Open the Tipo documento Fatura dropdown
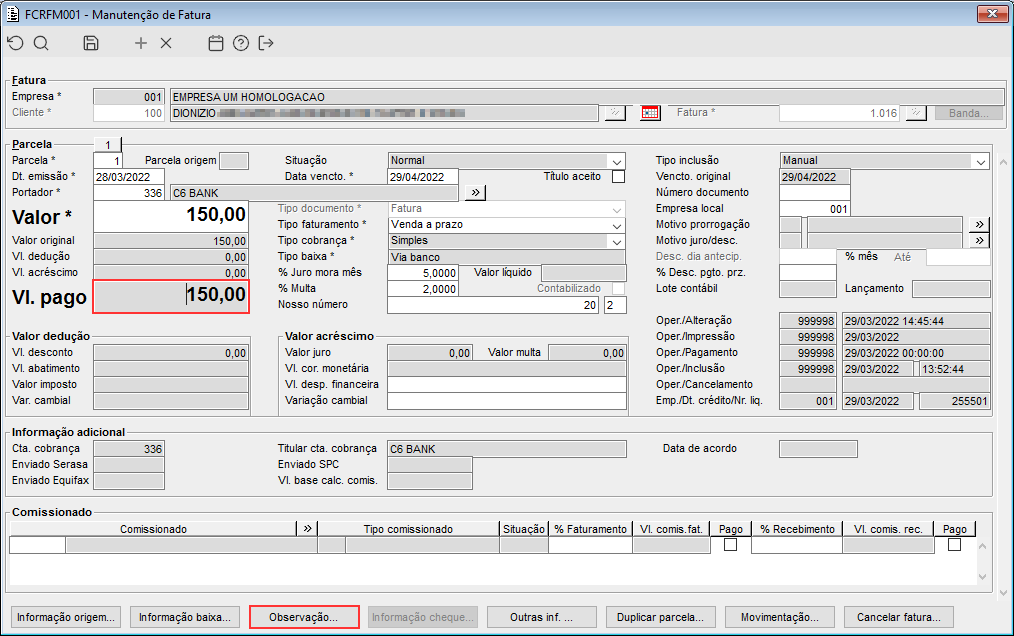This screenshot has height=636, width=1014. click(616, 209)
